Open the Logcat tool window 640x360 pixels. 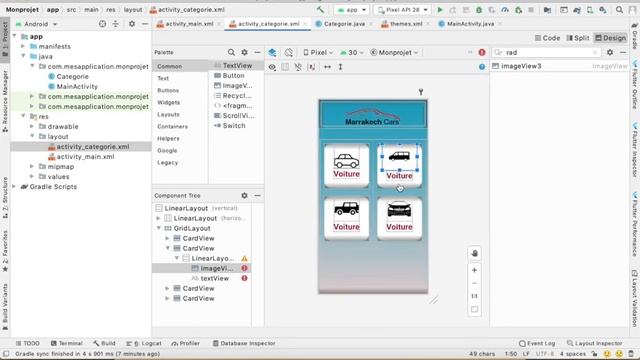(x=144, y=343)
